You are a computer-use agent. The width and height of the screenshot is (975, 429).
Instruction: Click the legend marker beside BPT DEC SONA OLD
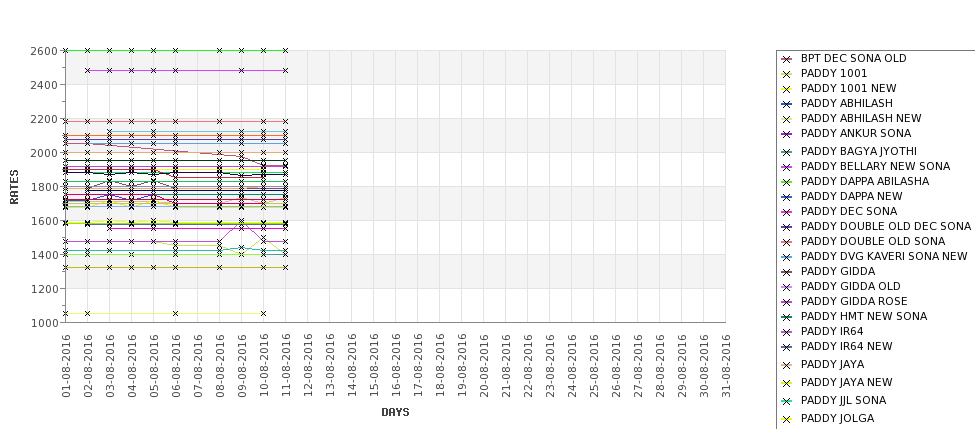(787, 59)
